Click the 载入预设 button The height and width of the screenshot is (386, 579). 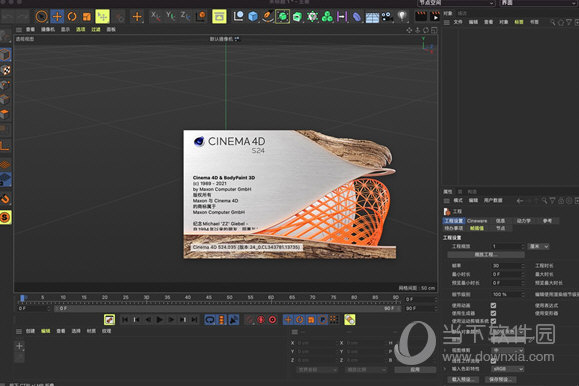point(464,380)
